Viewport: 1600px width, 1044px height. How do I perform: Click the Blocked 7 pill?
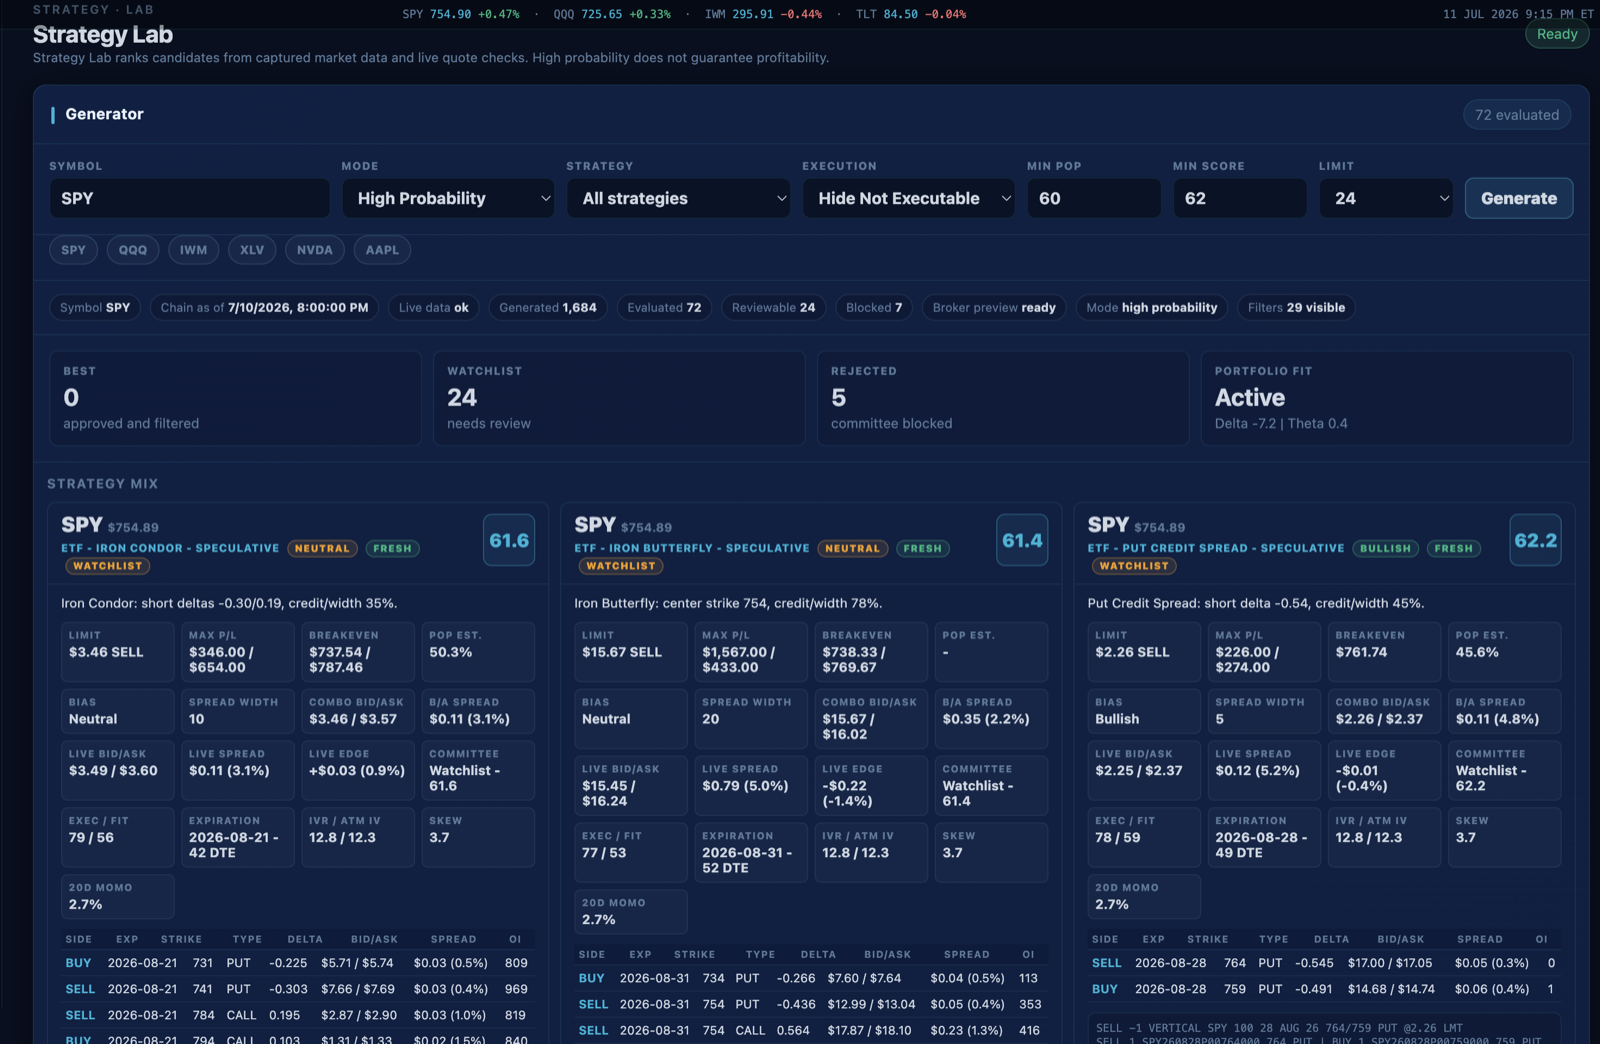(874, 307)
